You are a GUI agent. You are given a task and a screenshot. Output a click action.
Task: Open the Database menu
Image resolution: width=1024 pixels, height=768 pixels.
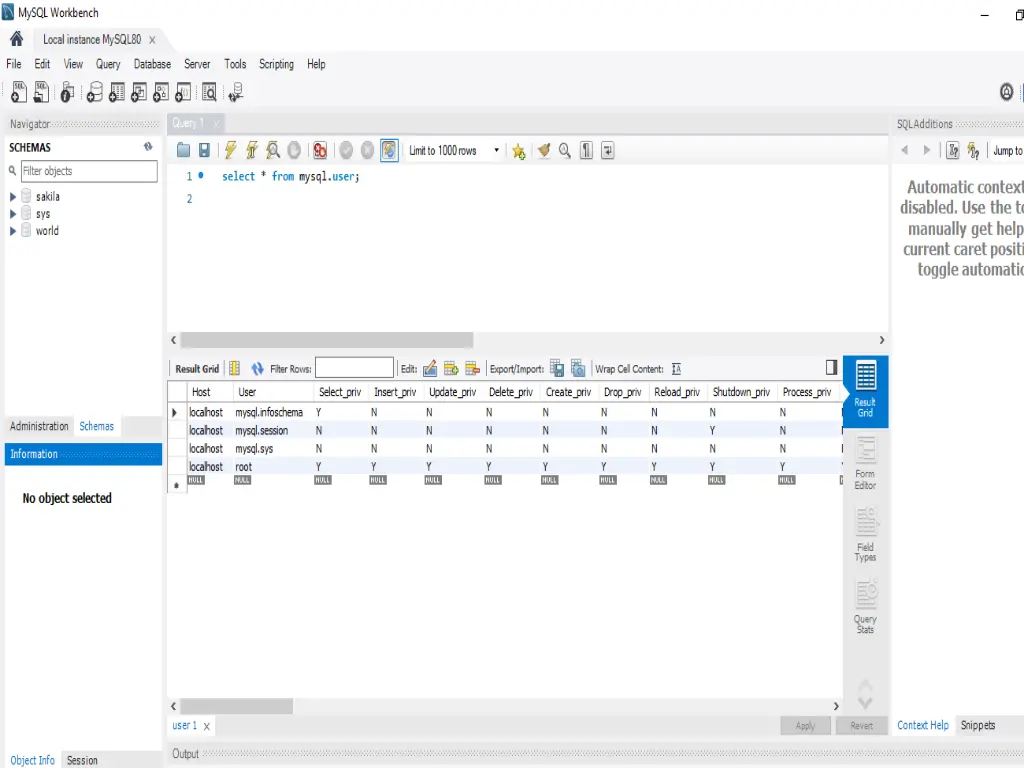coord(152,64)
